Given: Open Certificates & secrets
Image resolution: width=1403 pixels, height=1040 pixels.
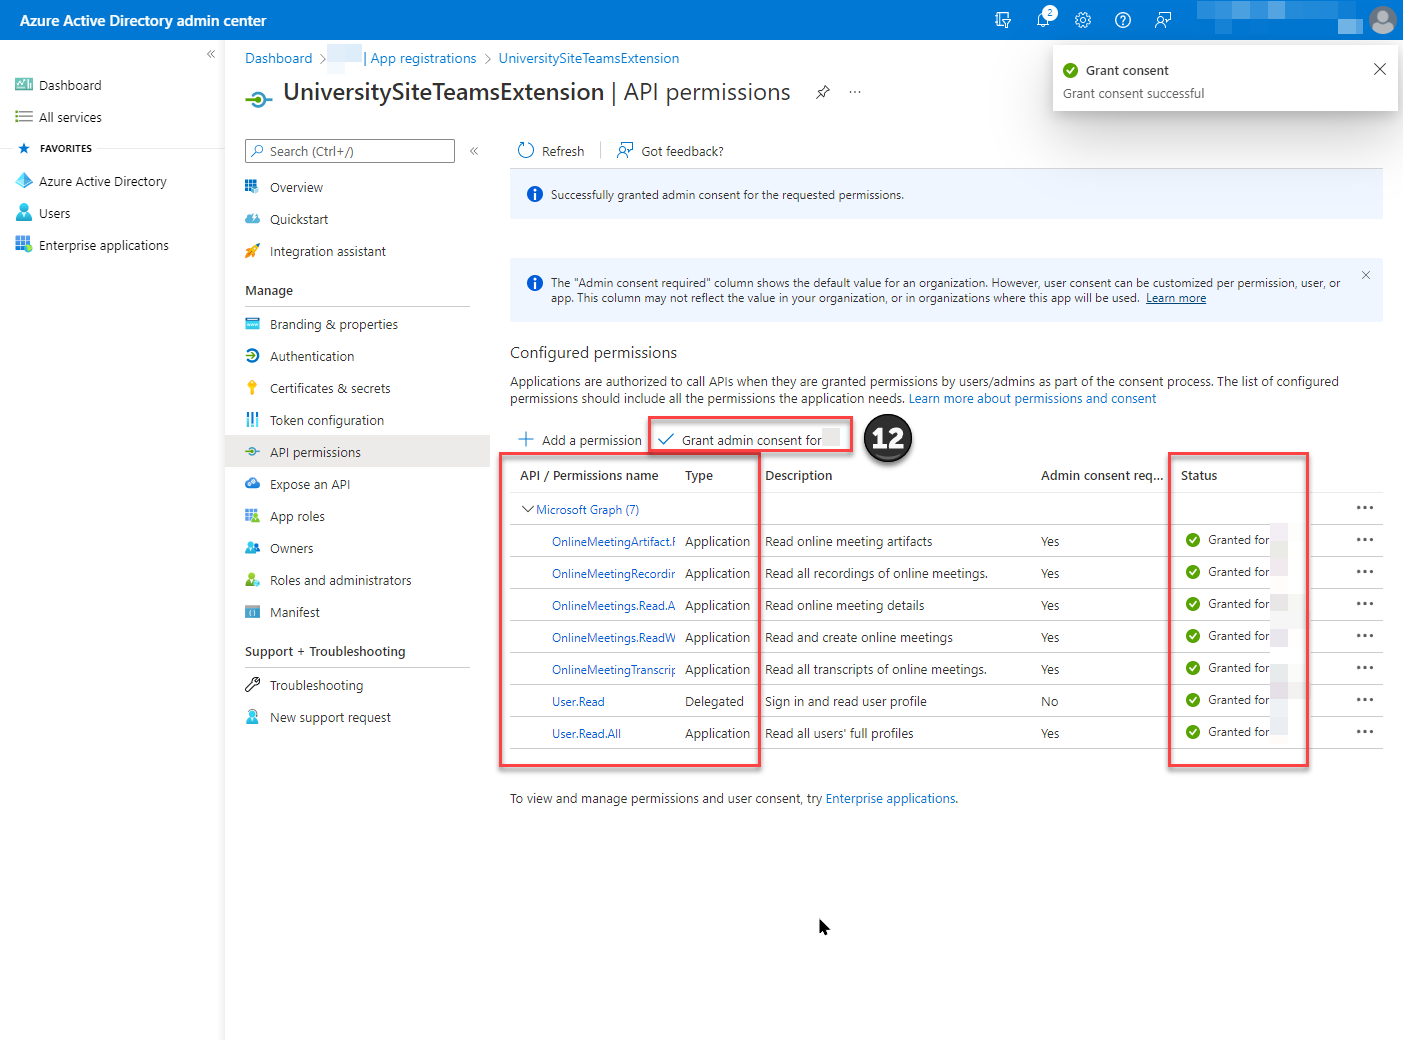Looking at the screenshot, I should 329,388.
